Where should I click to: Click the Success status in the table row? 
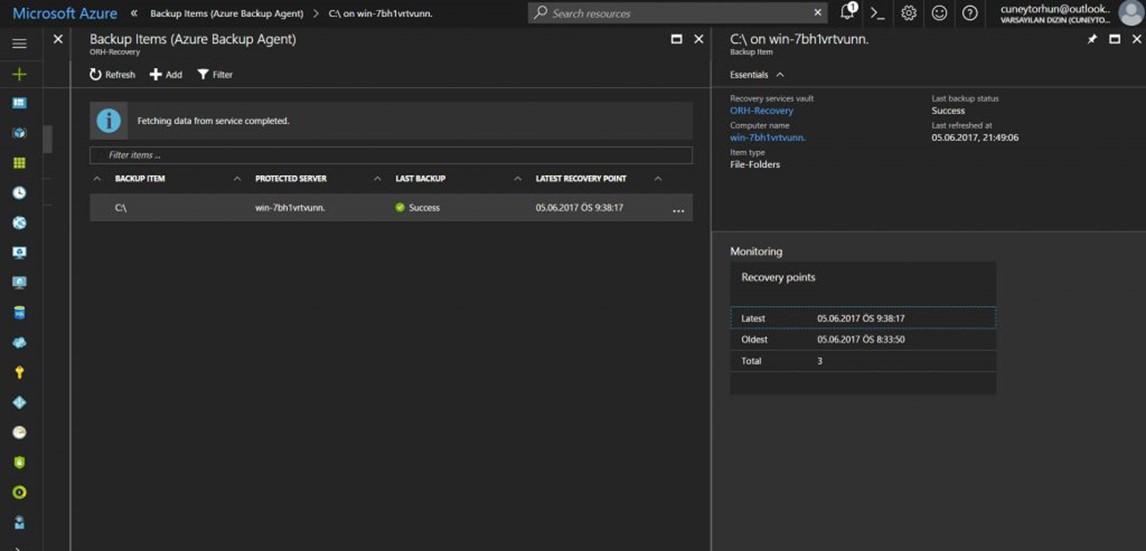click(417, 208)
